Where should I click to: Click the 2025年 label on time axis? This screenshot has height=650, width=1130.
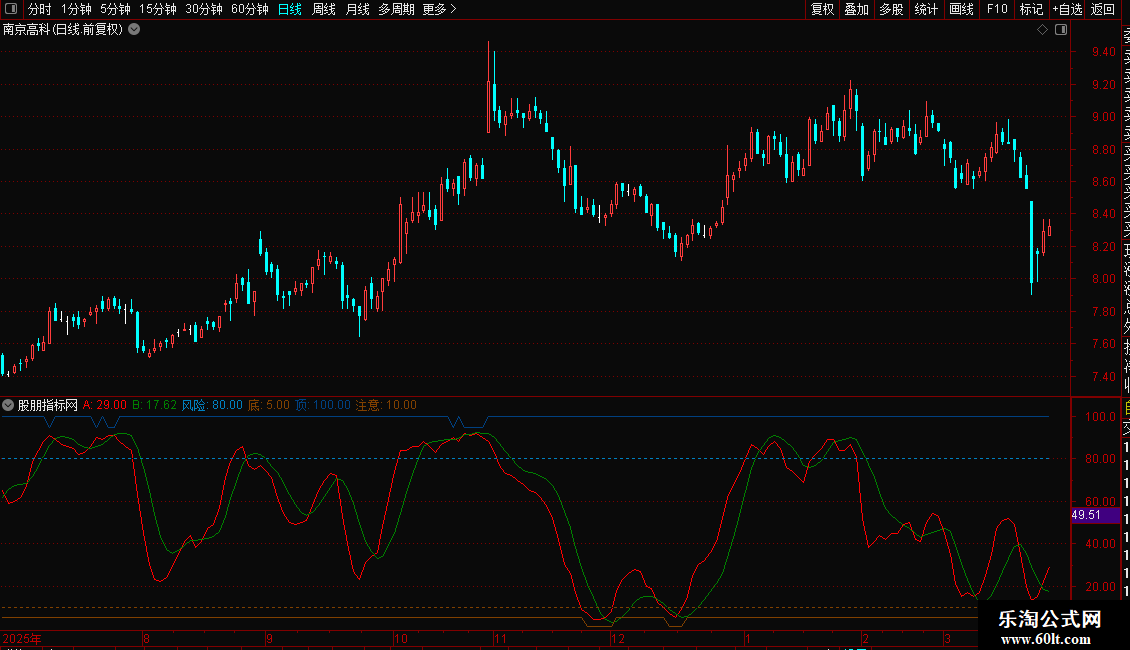(x=22, y=639)
